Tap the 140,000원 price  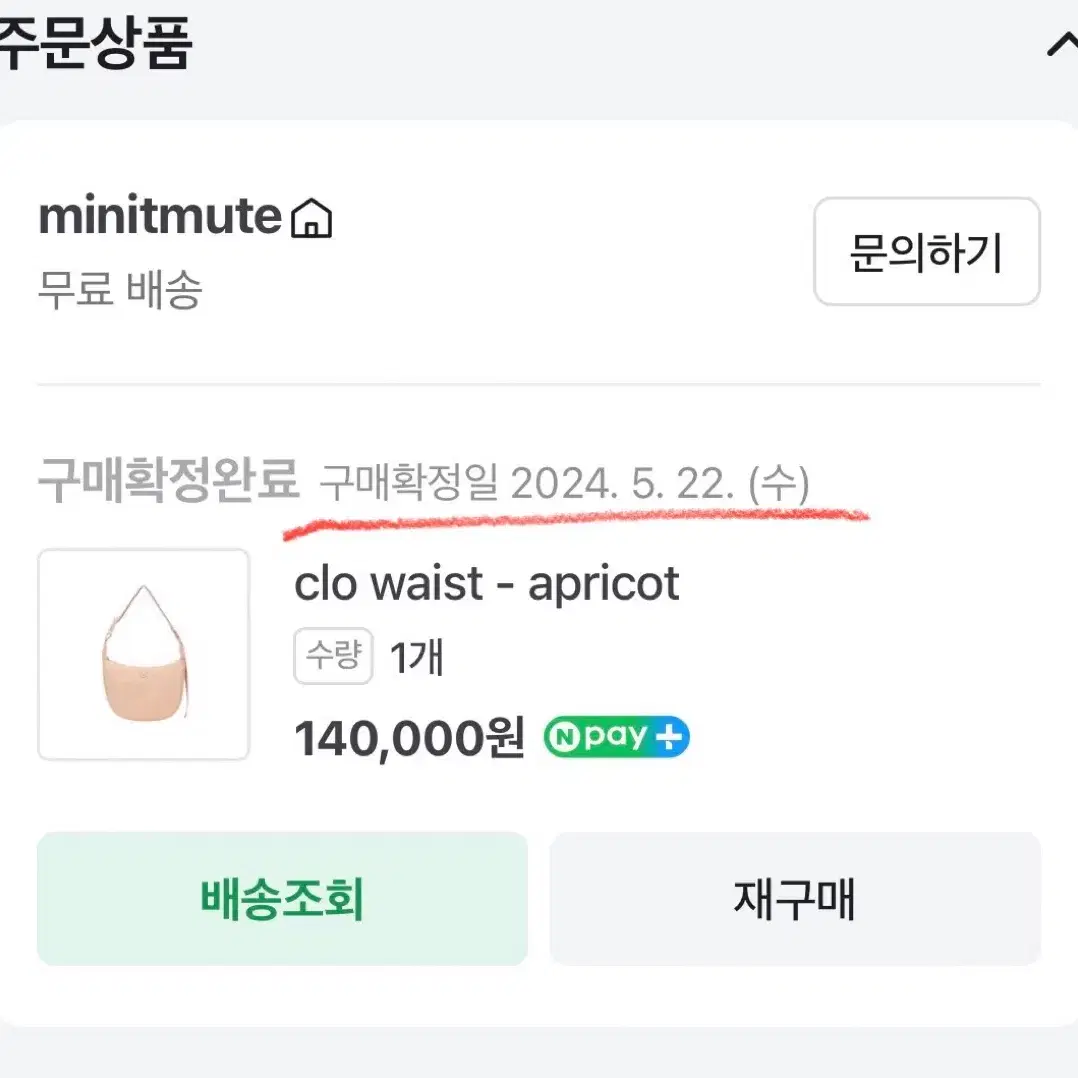[x=410, y=738]
